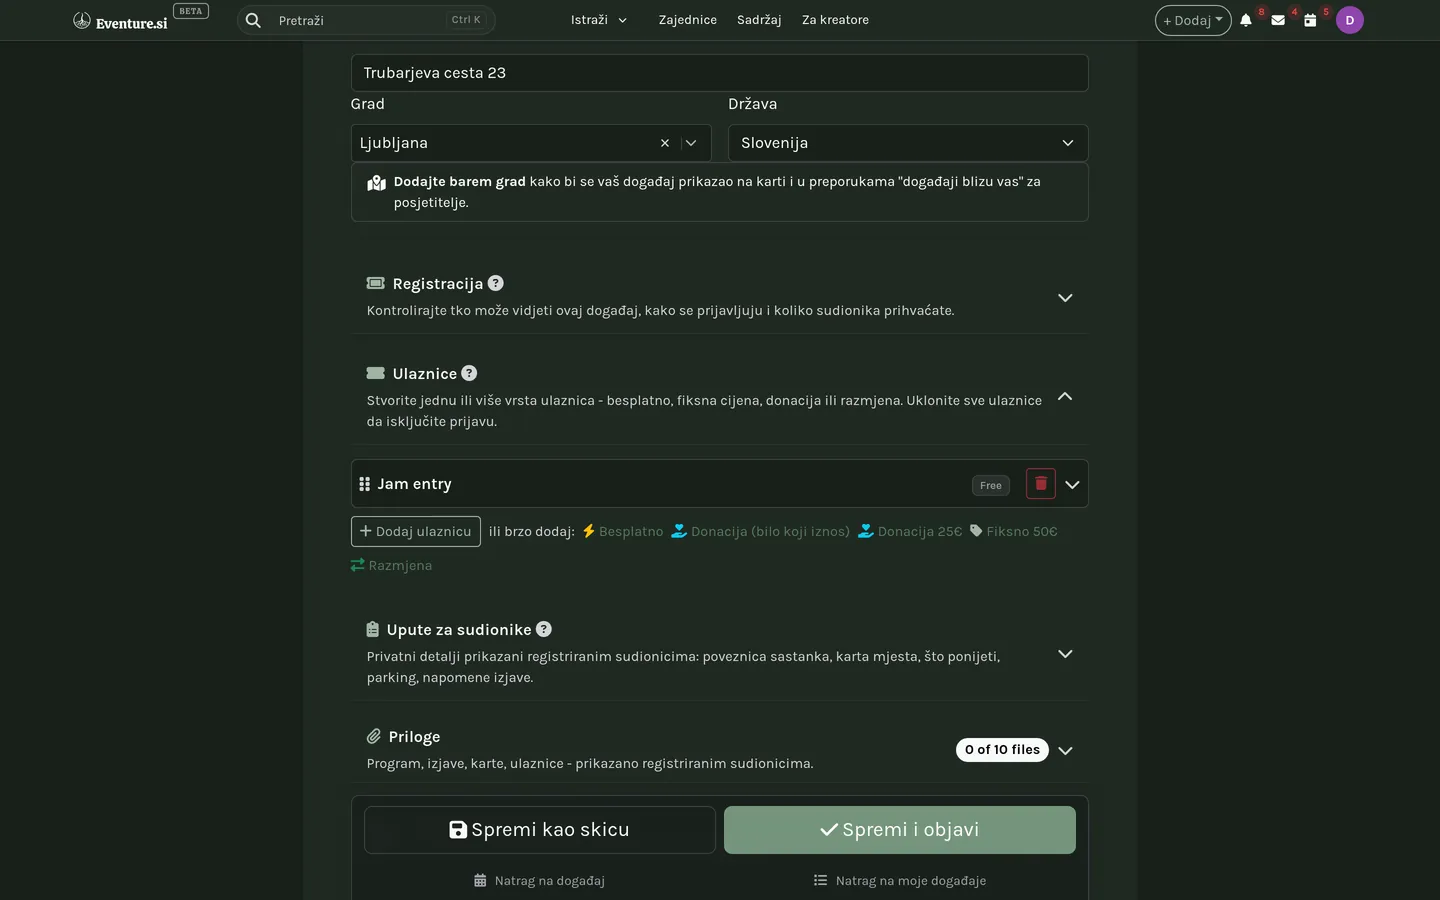Expand the Upute za sudionike section
This screenshot has height=900, width=1440.
click(1065, 654)
